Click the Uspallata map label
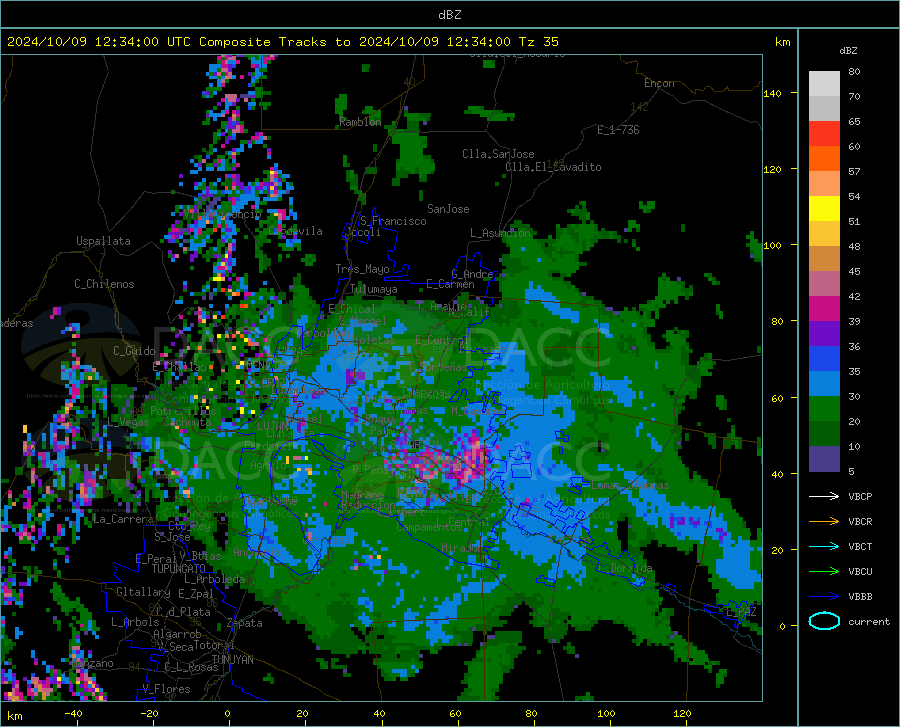 (x=103, y=241)
